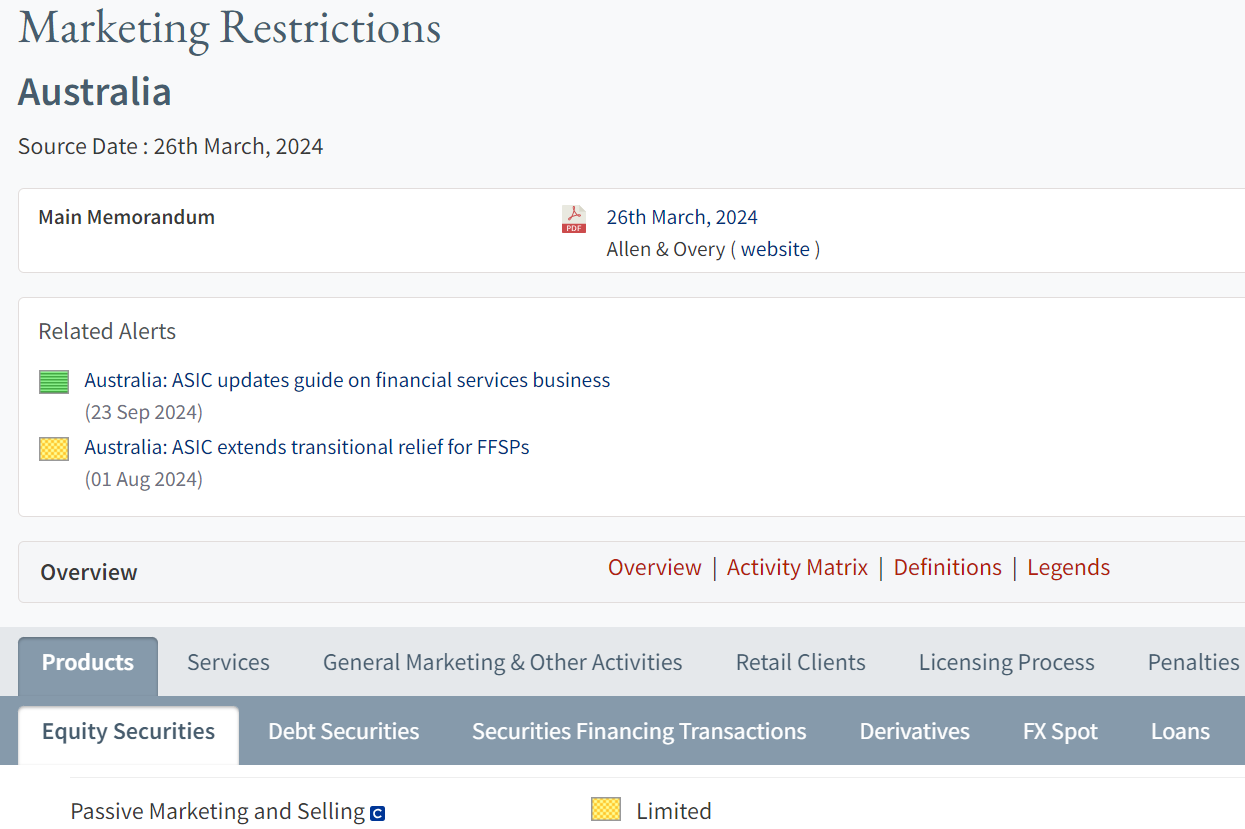Open the Retail Clients tab
This screenshot has height=829, width=1245.
click(800, 662)
